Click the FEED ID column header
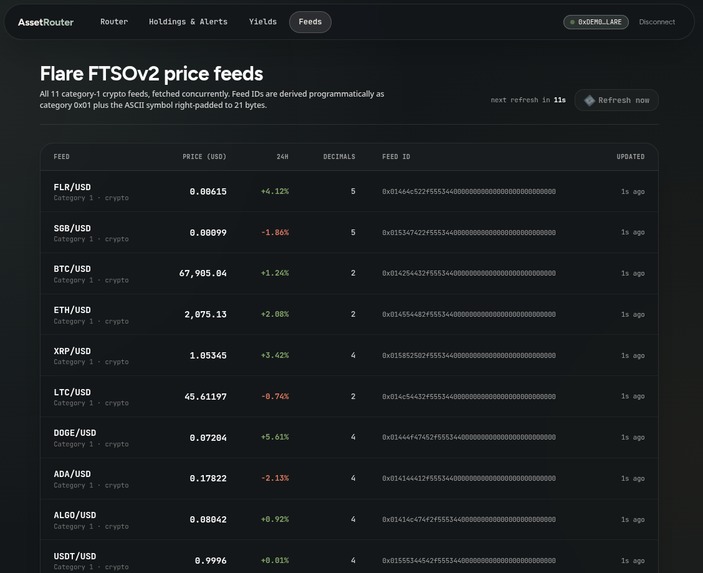This screenshot has width=703, height=573. point(396,156)
